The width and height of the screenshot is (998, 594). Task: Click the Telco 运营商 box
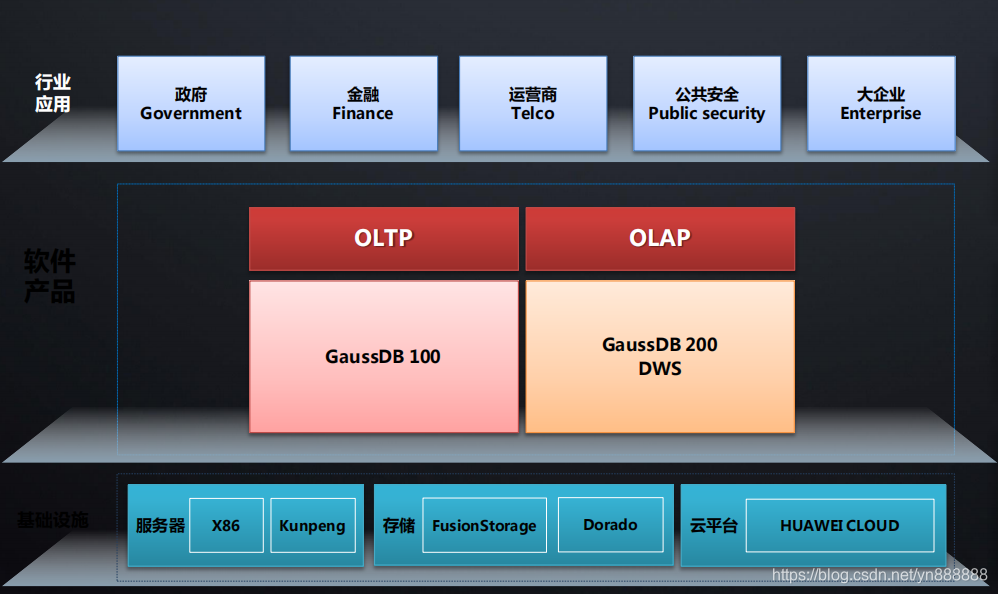click(533, 104)
